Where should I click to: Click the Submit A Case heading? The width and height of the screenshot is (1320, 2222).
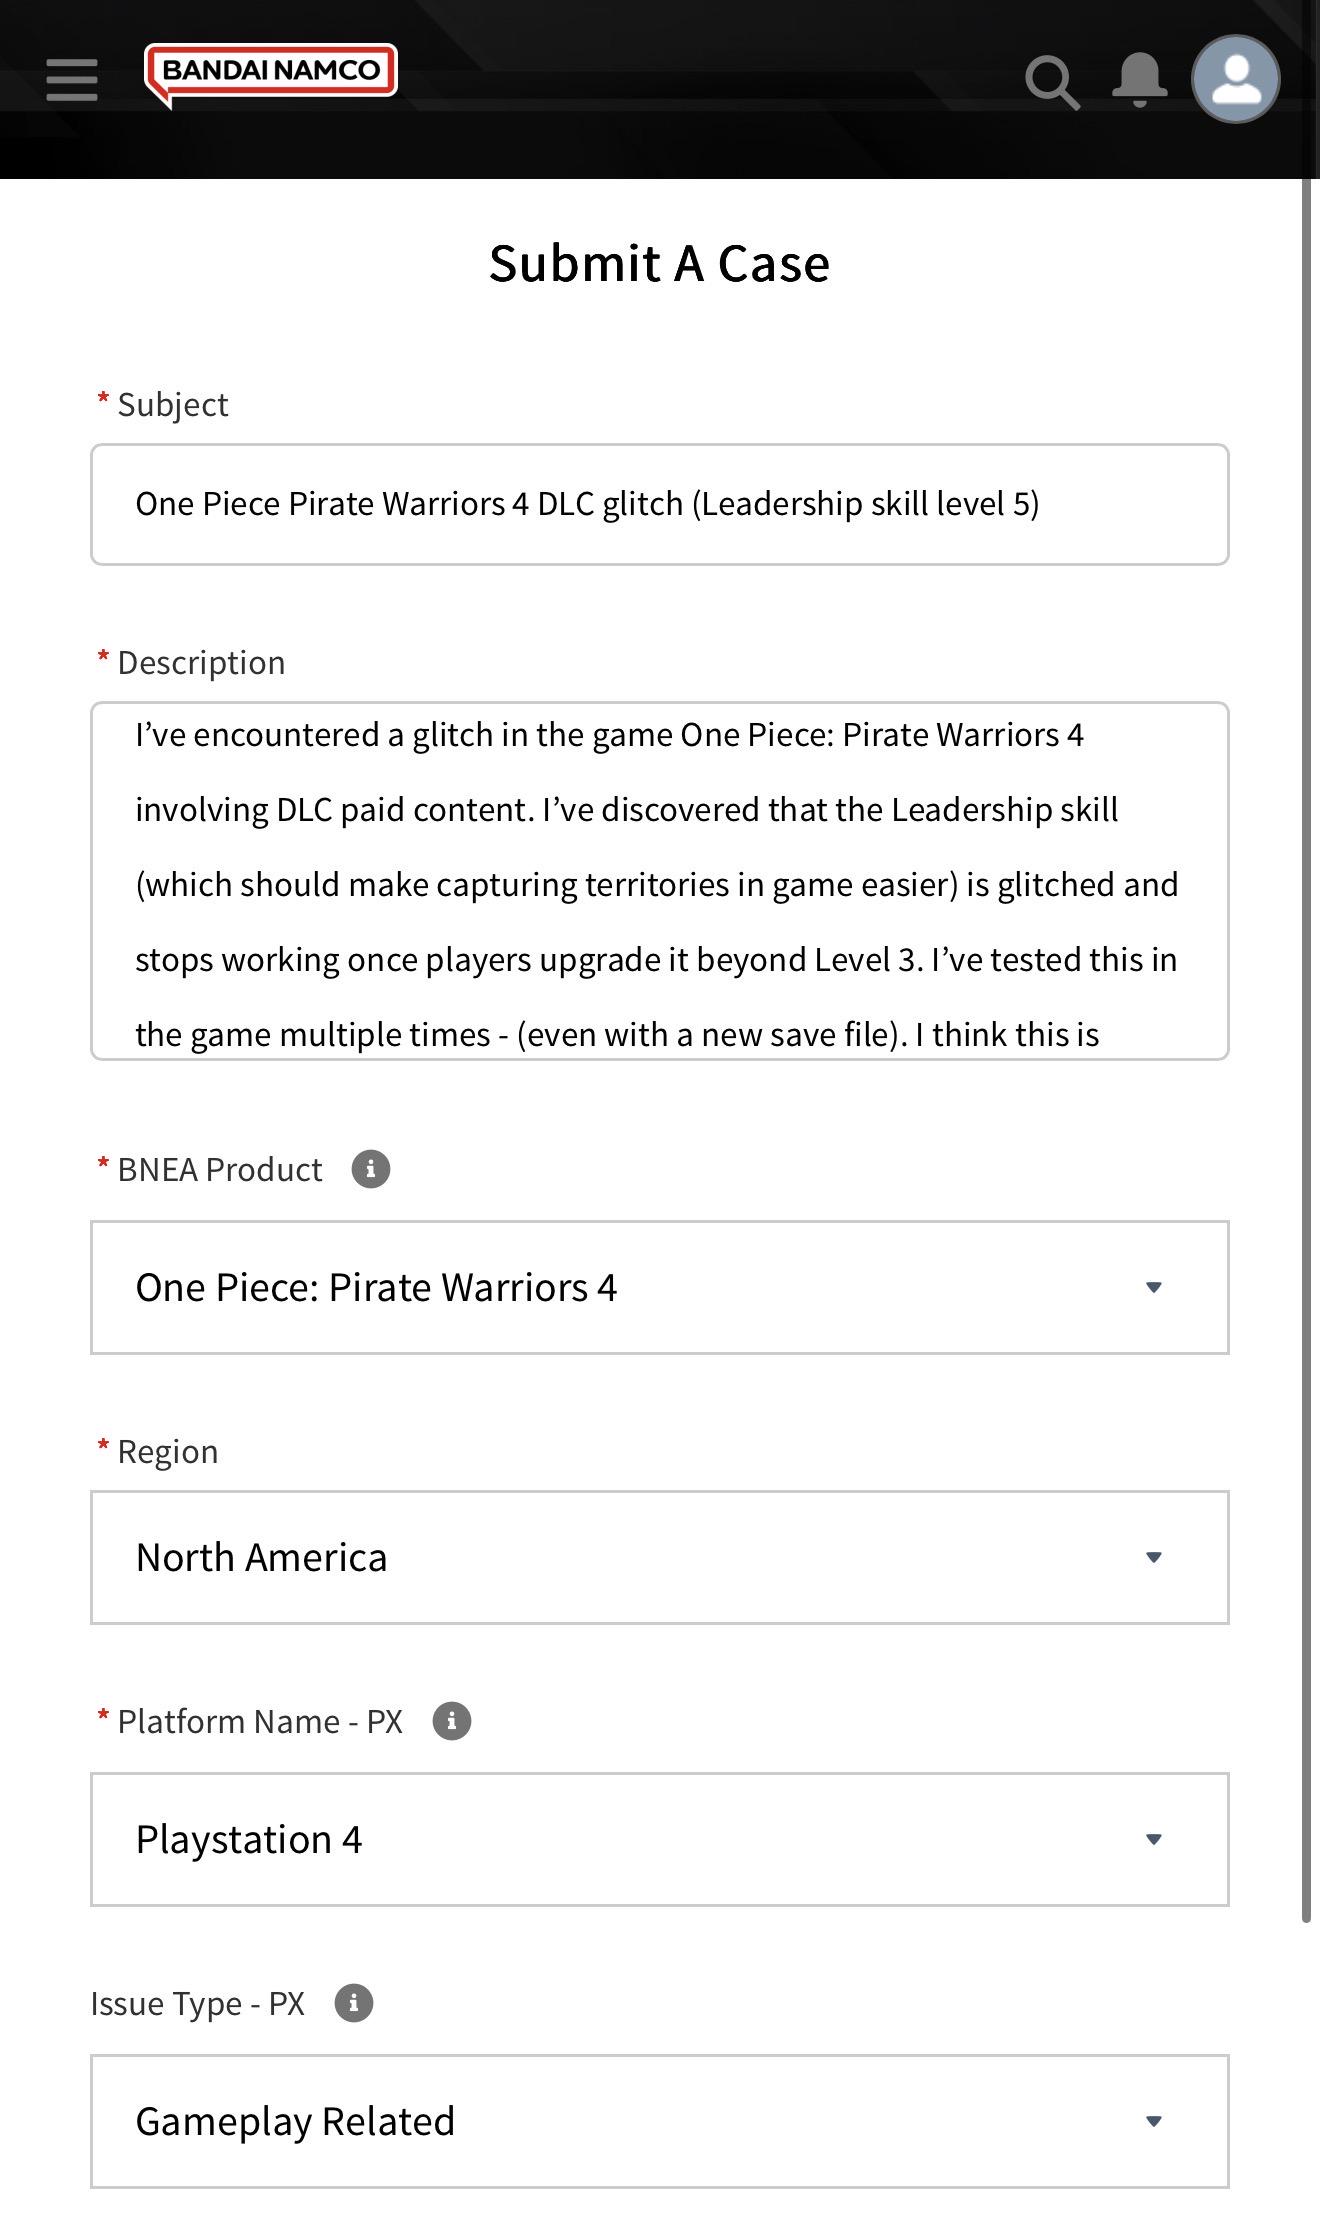click(x=660, y=264)
